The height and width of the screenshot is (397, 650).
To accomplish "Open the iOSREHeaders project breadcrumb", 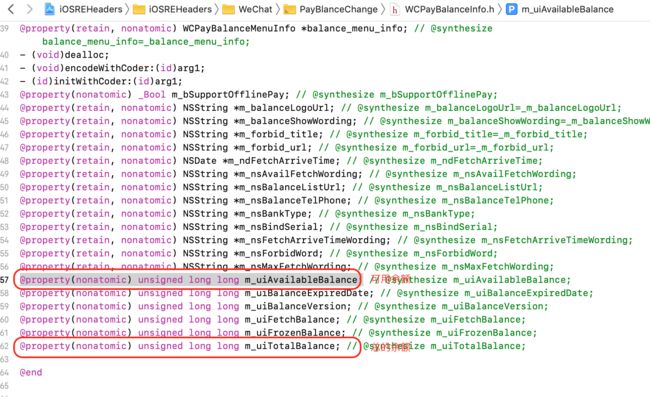I will click(x=91, y=9).
